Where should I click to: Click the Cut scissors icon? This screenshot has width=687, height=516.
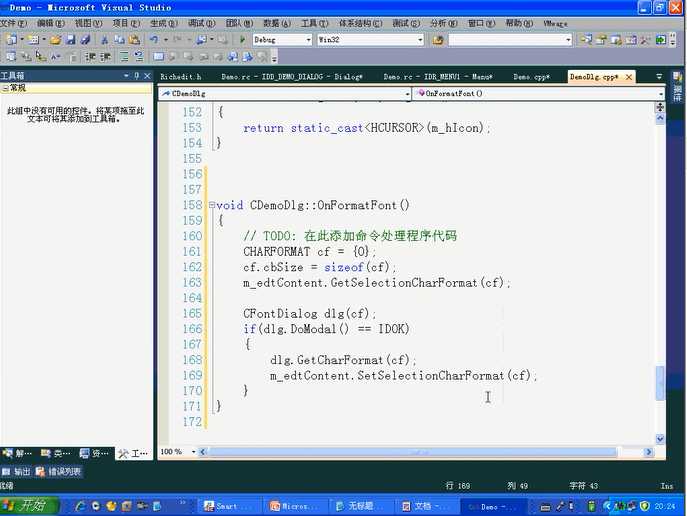(x=105, y=40)
